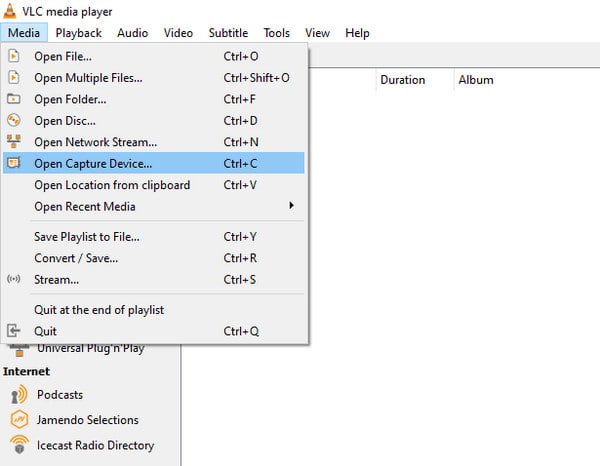Click the Jamendo Selections hexagon icon
The width and height of the screenshot is (600, 466).
[x=19, y=419]
